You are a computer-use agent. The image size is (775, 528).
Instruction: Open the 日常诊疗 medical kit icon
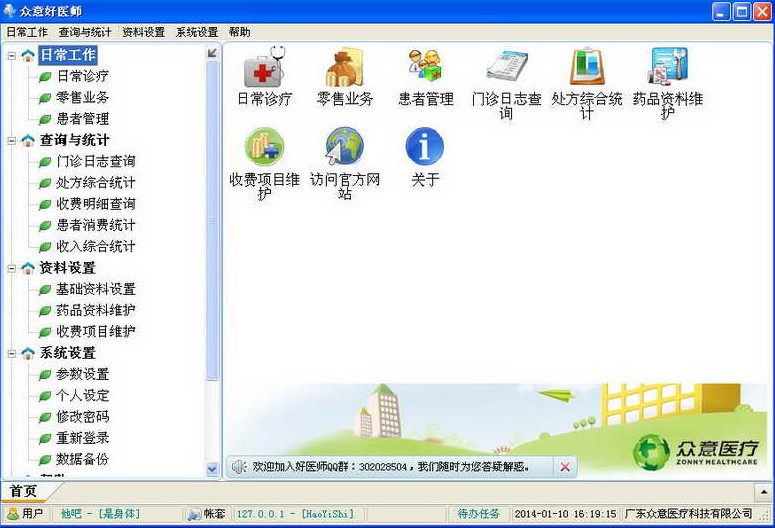click(x=264, y=69)
